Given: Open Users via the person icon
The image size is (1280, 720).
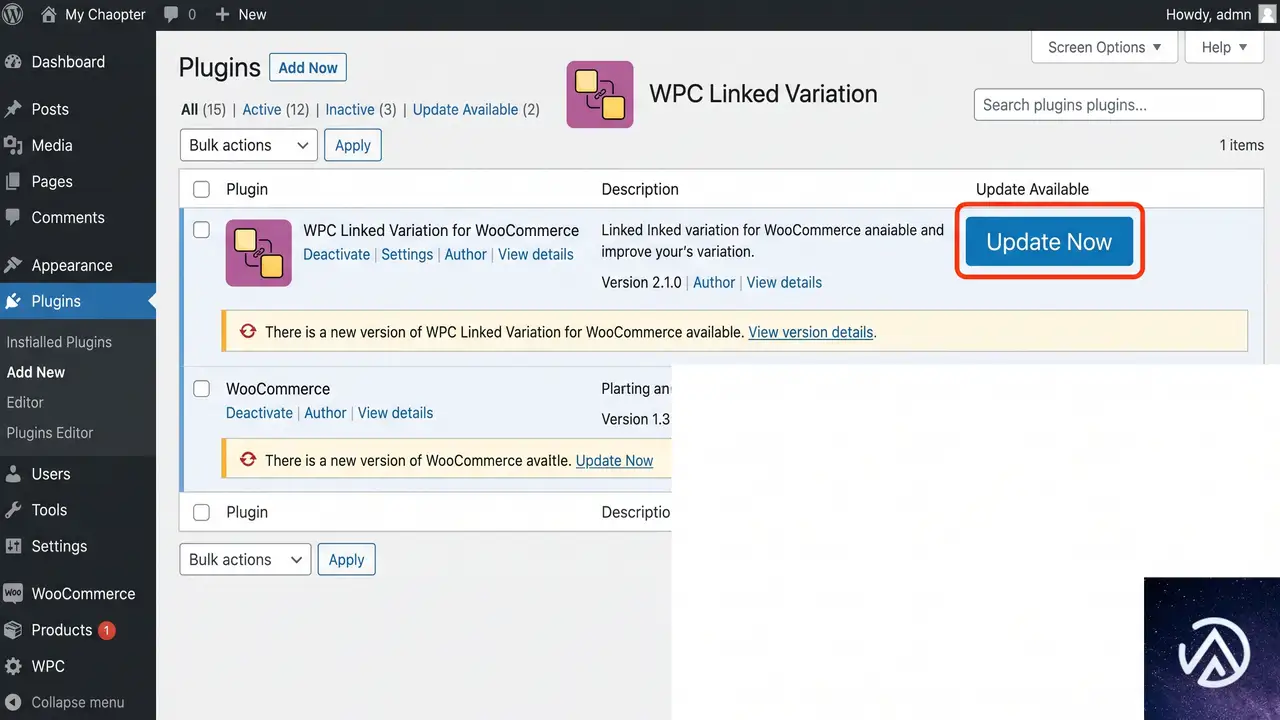Looking at the screenshot, I should tap(13, 474).
